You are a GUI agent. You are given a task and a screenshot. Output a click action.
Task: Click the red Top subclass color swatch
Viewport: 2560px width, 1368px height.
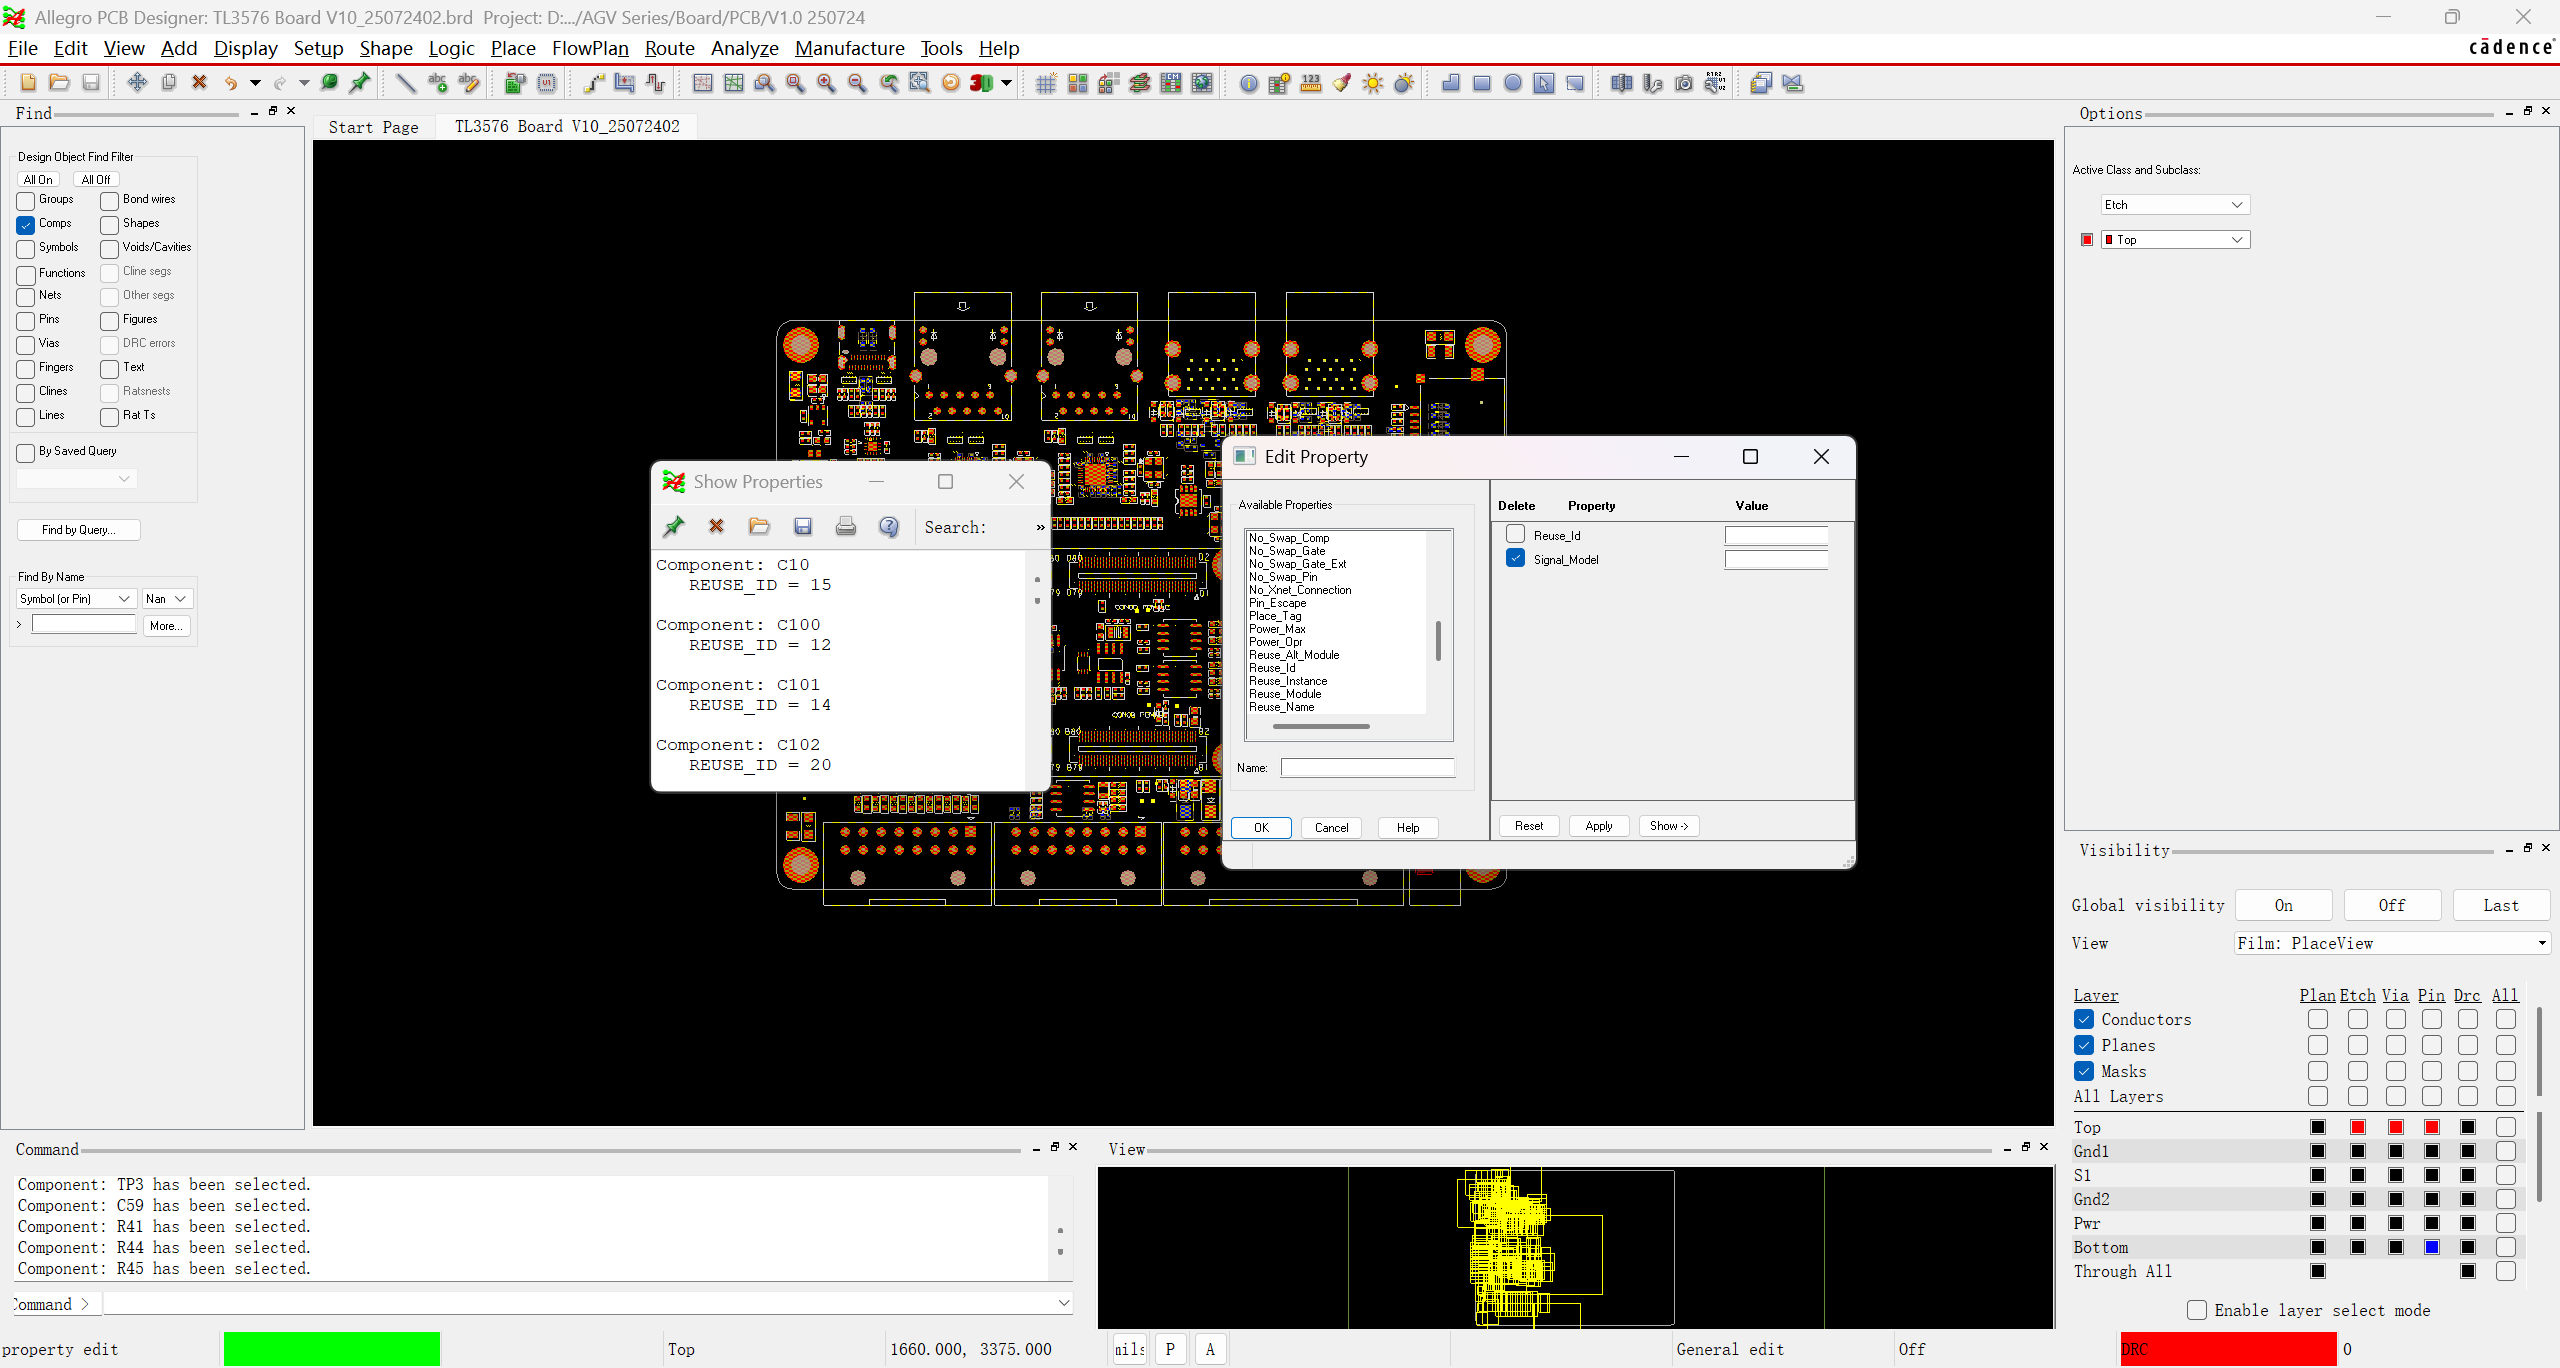point(2087,240)
